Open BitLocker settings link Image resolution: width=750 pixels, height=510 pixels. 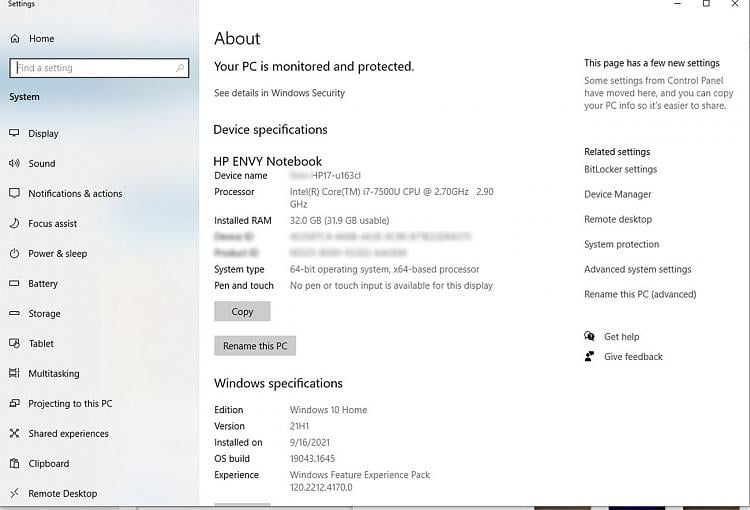pyautogui.click(x=620, y=169)
